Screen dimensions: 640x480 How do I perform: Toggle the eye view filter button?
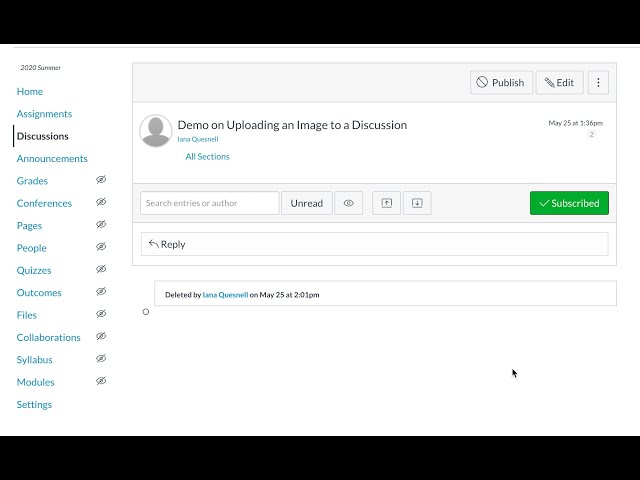[348, 203]
